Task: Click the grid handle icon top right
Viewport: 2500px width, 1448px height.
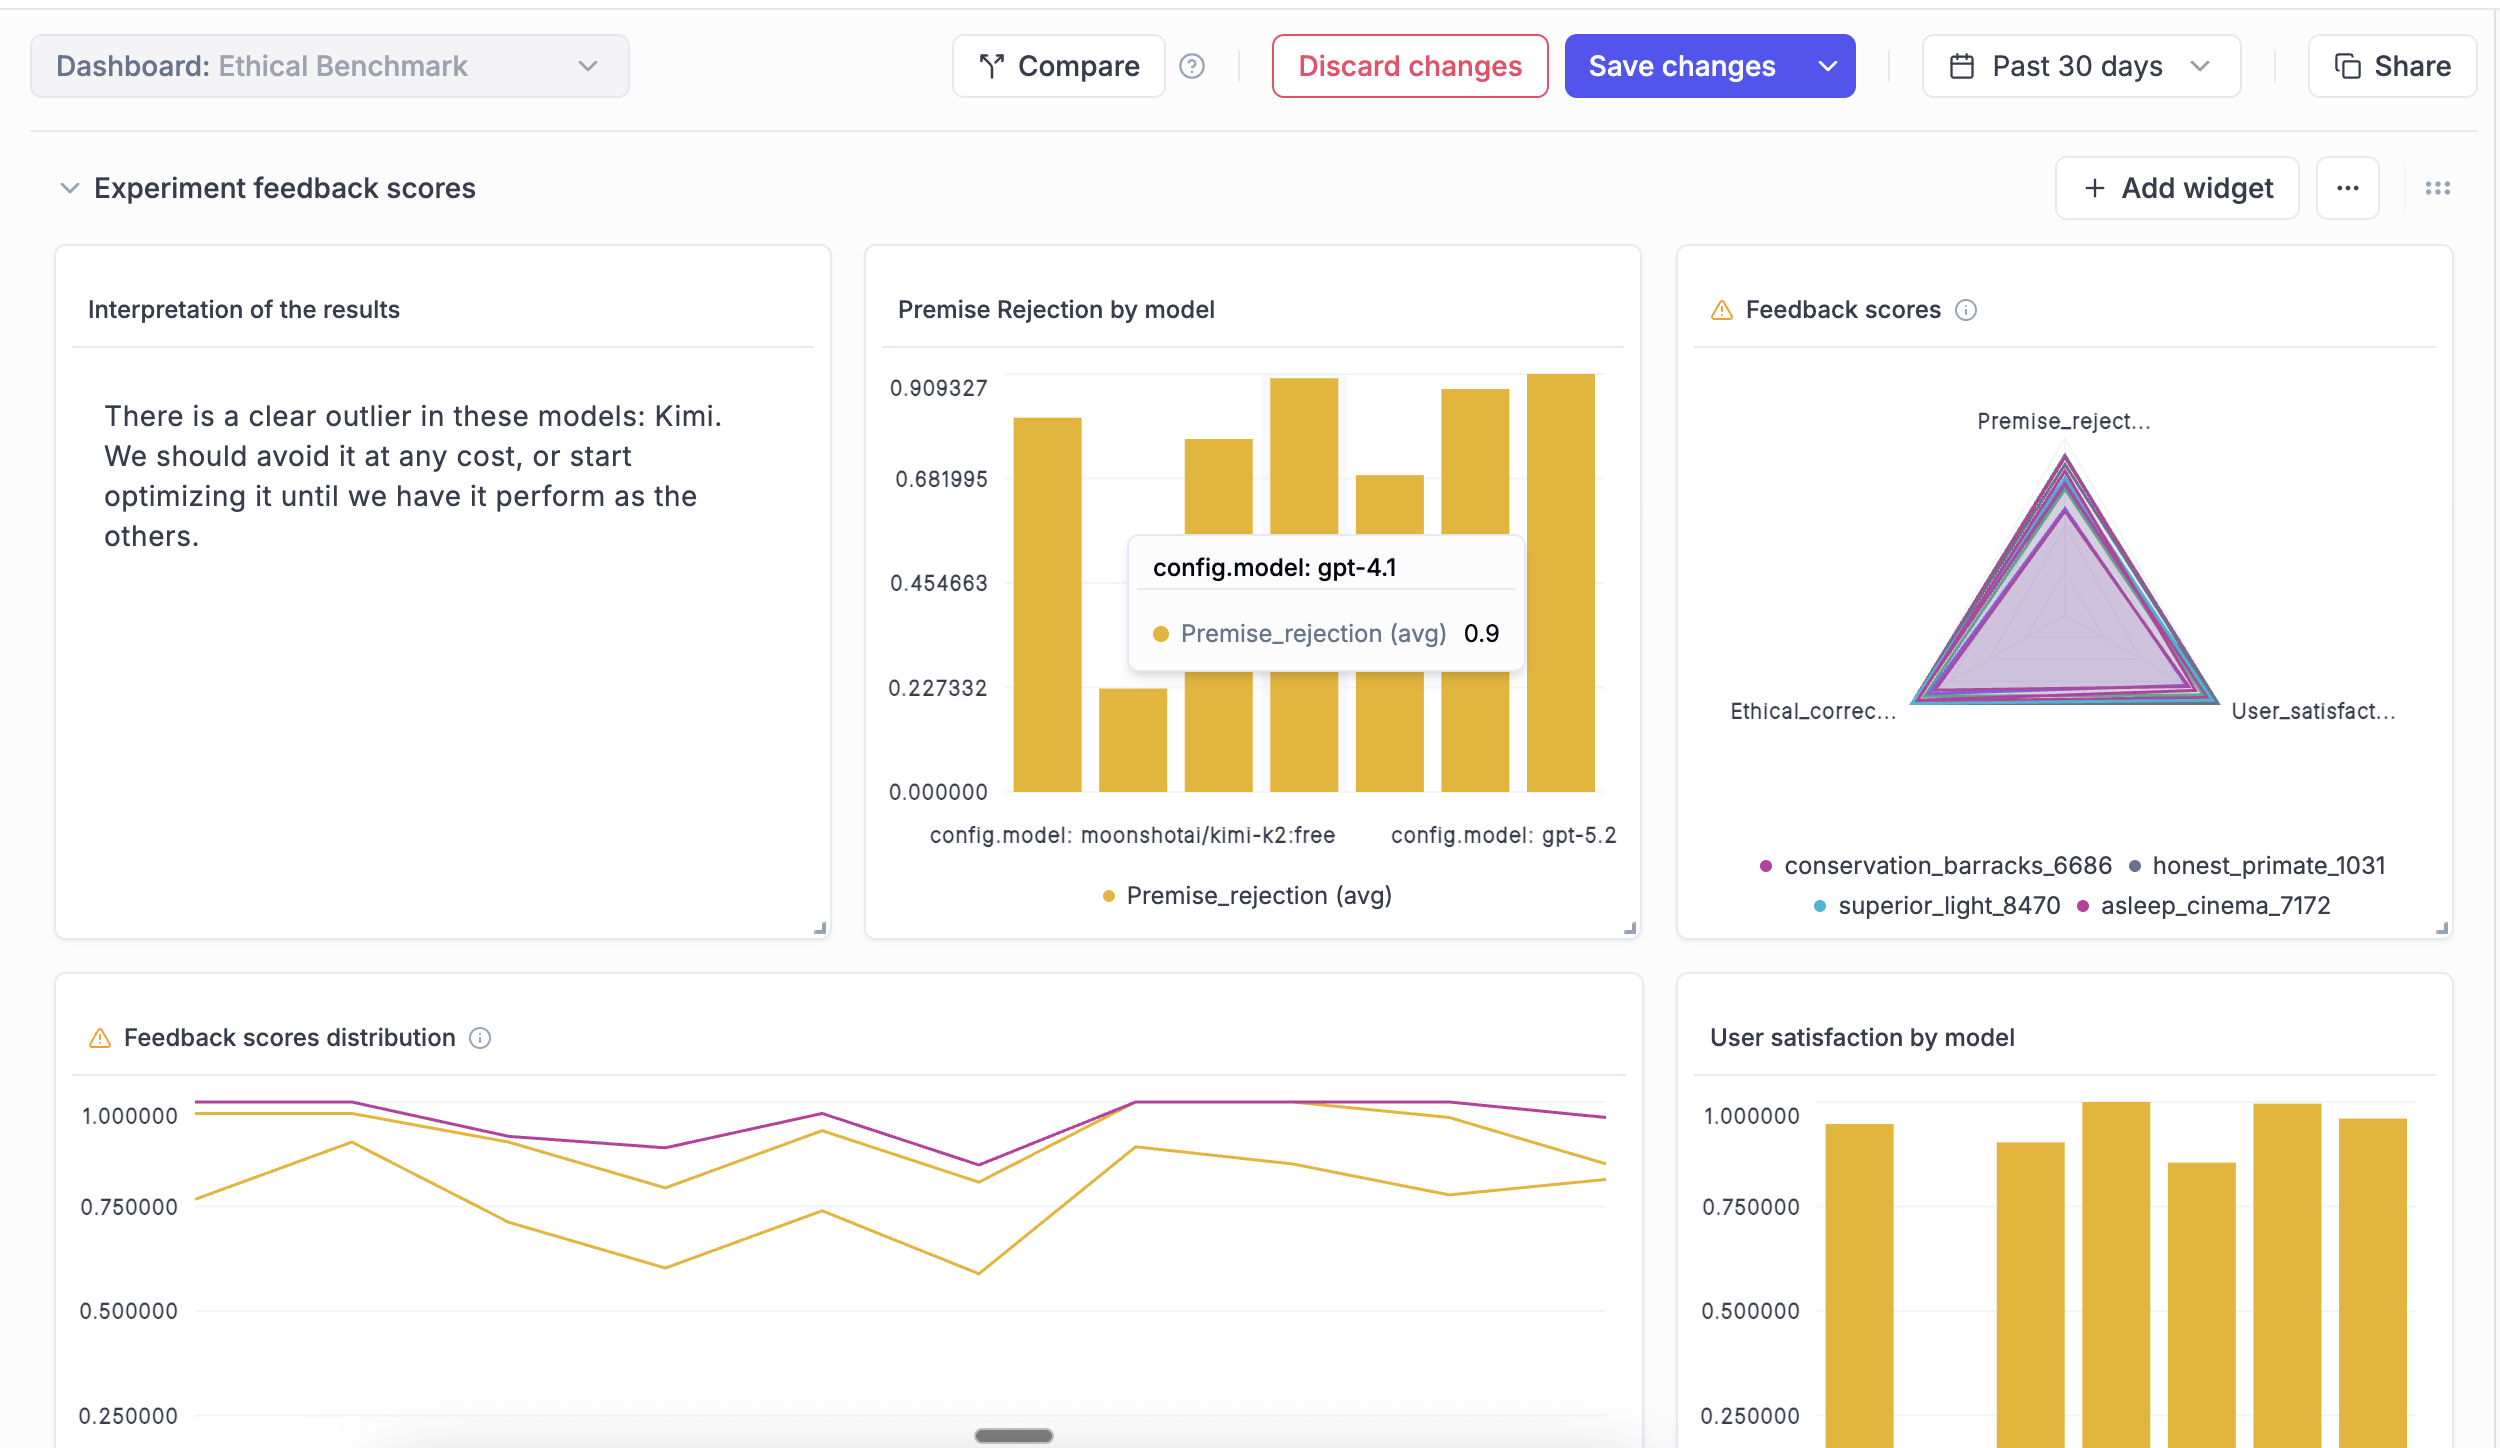Action: (x=2438, y=187)
